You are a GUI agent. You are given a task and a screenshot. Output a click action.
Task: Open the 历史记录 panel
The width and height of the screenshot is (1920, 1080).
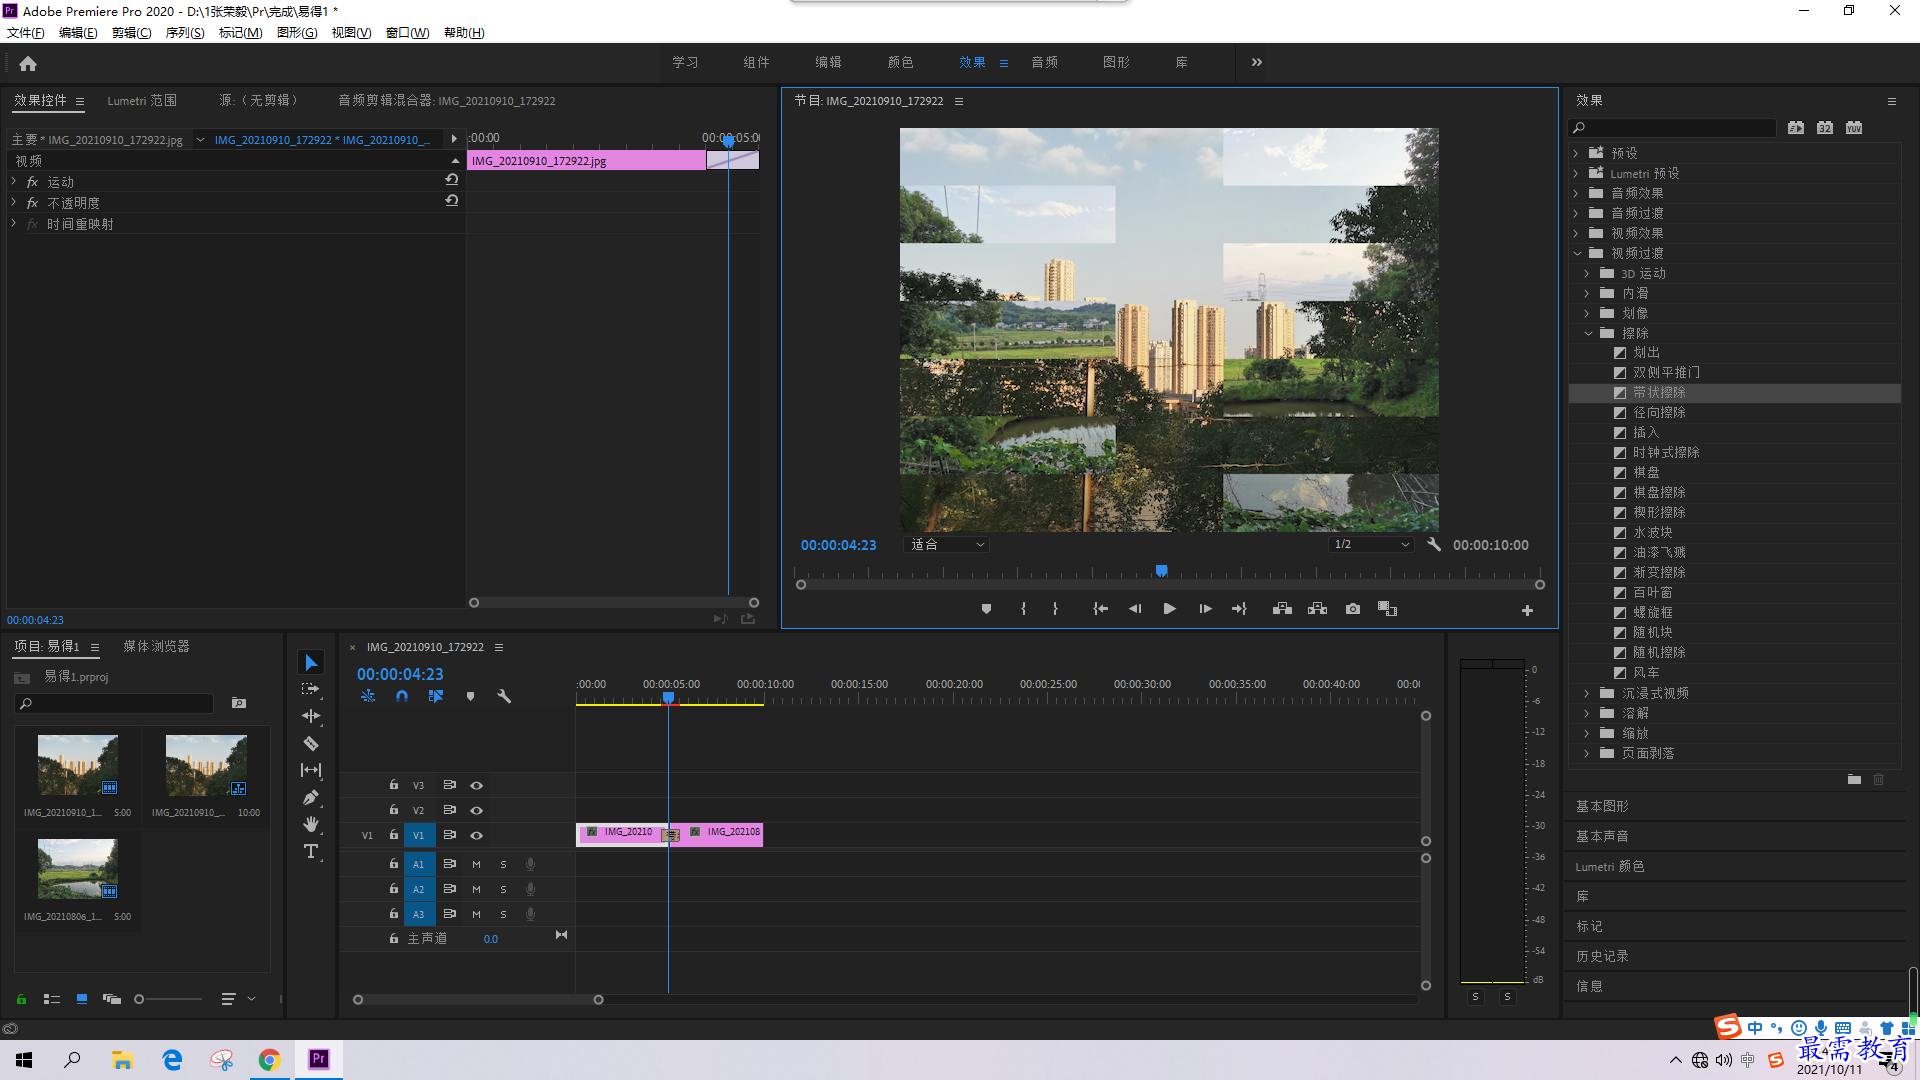pyautogui.click(x=1602, y=957)
